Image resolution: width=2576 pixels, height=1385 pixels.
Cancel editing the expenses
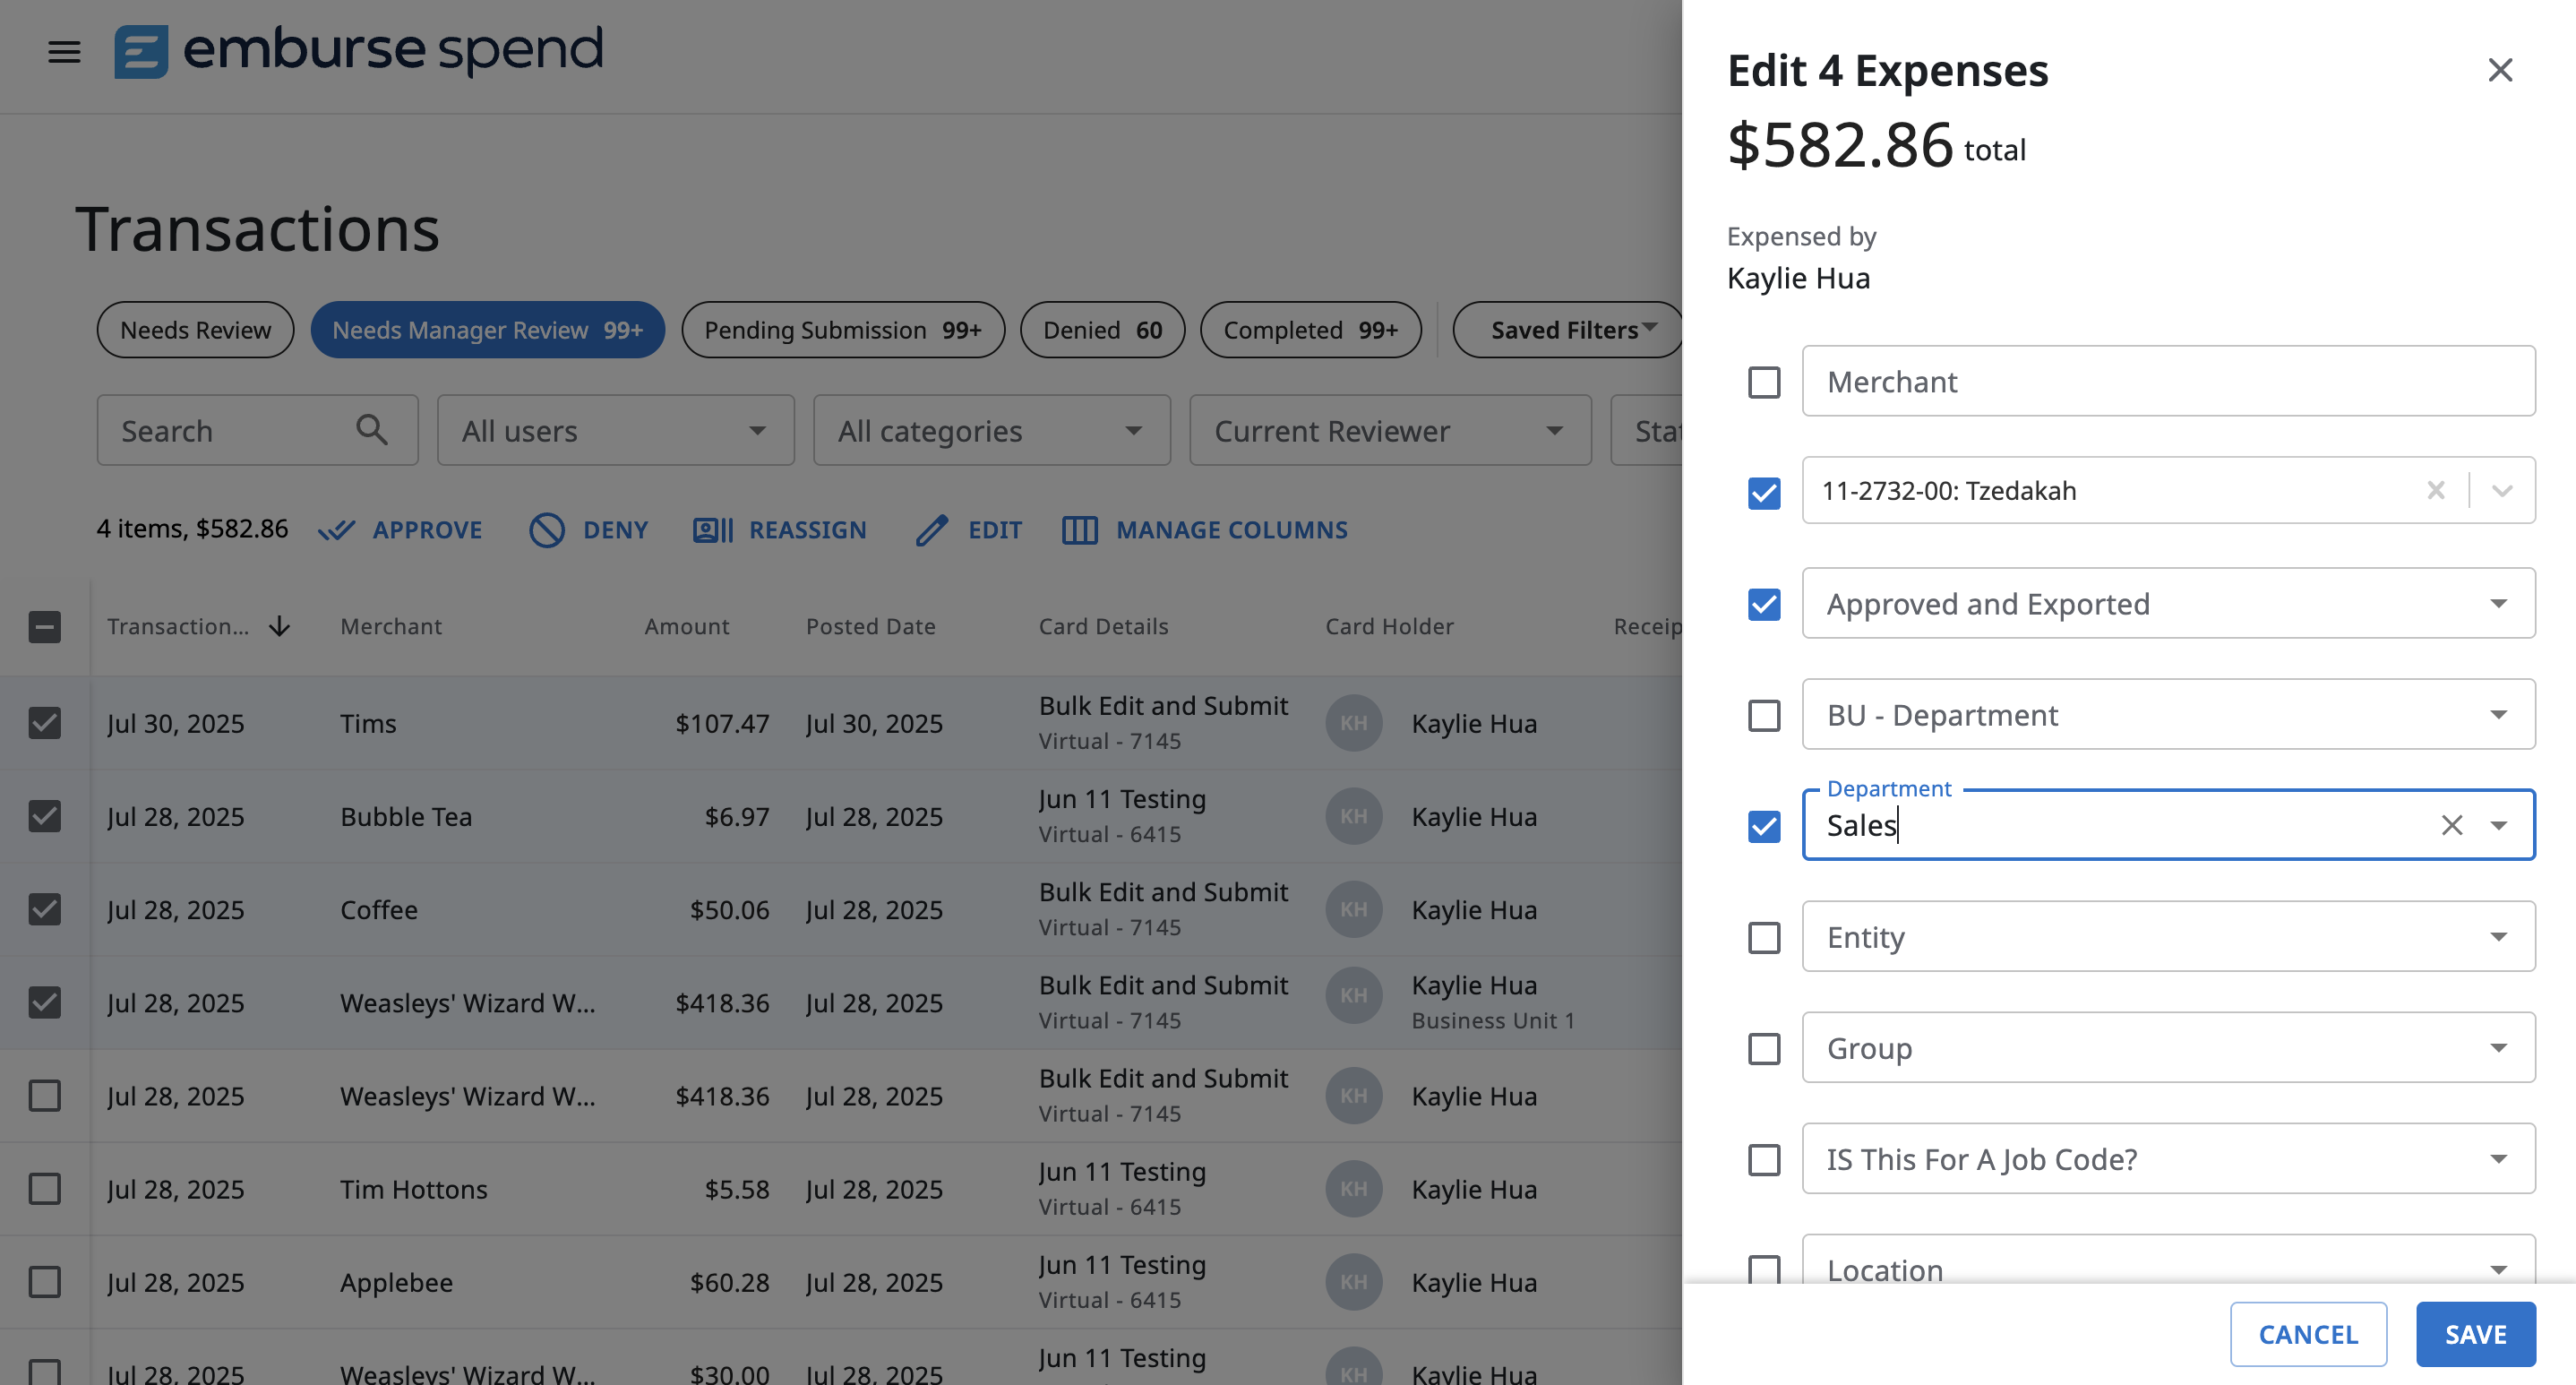[2308, 1334]
